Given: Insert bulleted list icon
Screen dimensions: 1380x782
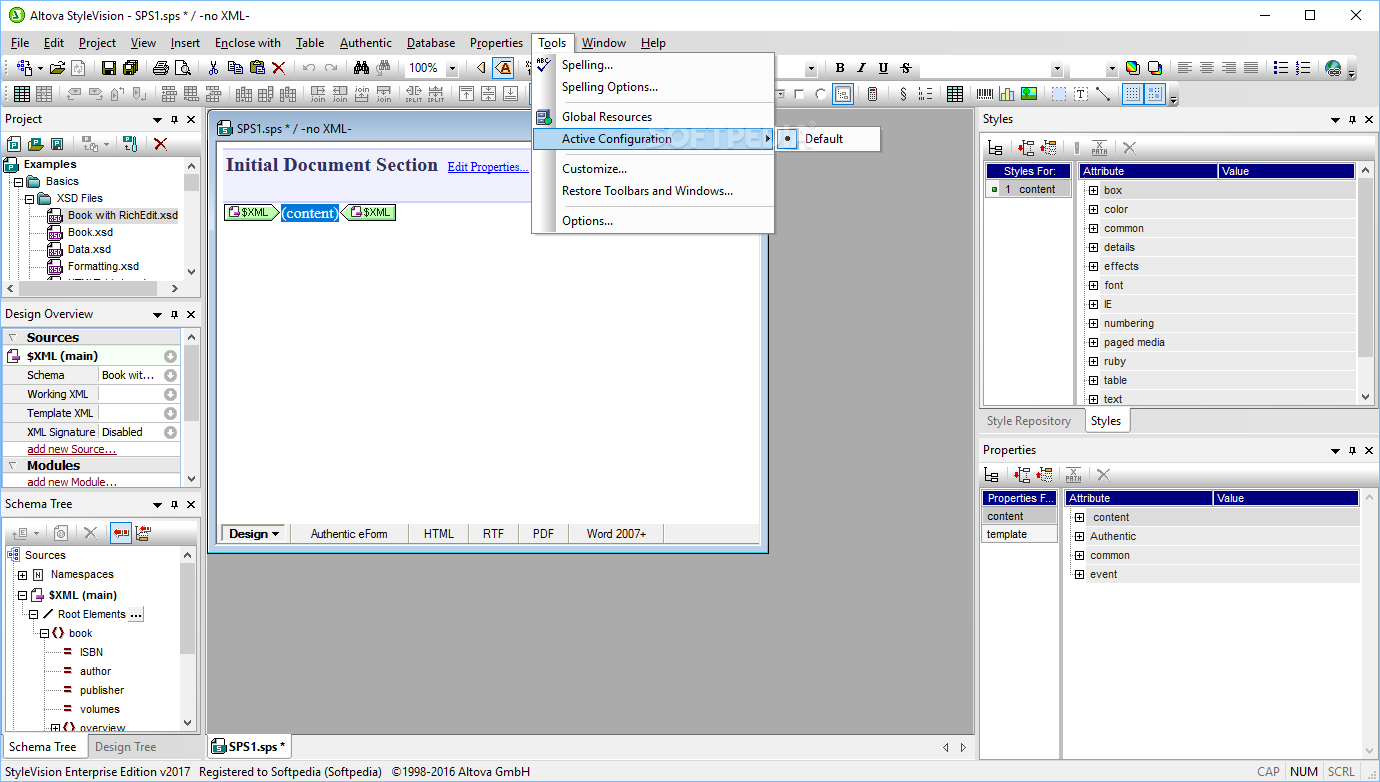Looking at the screenshot, I should pyautogui.click(x=1281, y=68).
